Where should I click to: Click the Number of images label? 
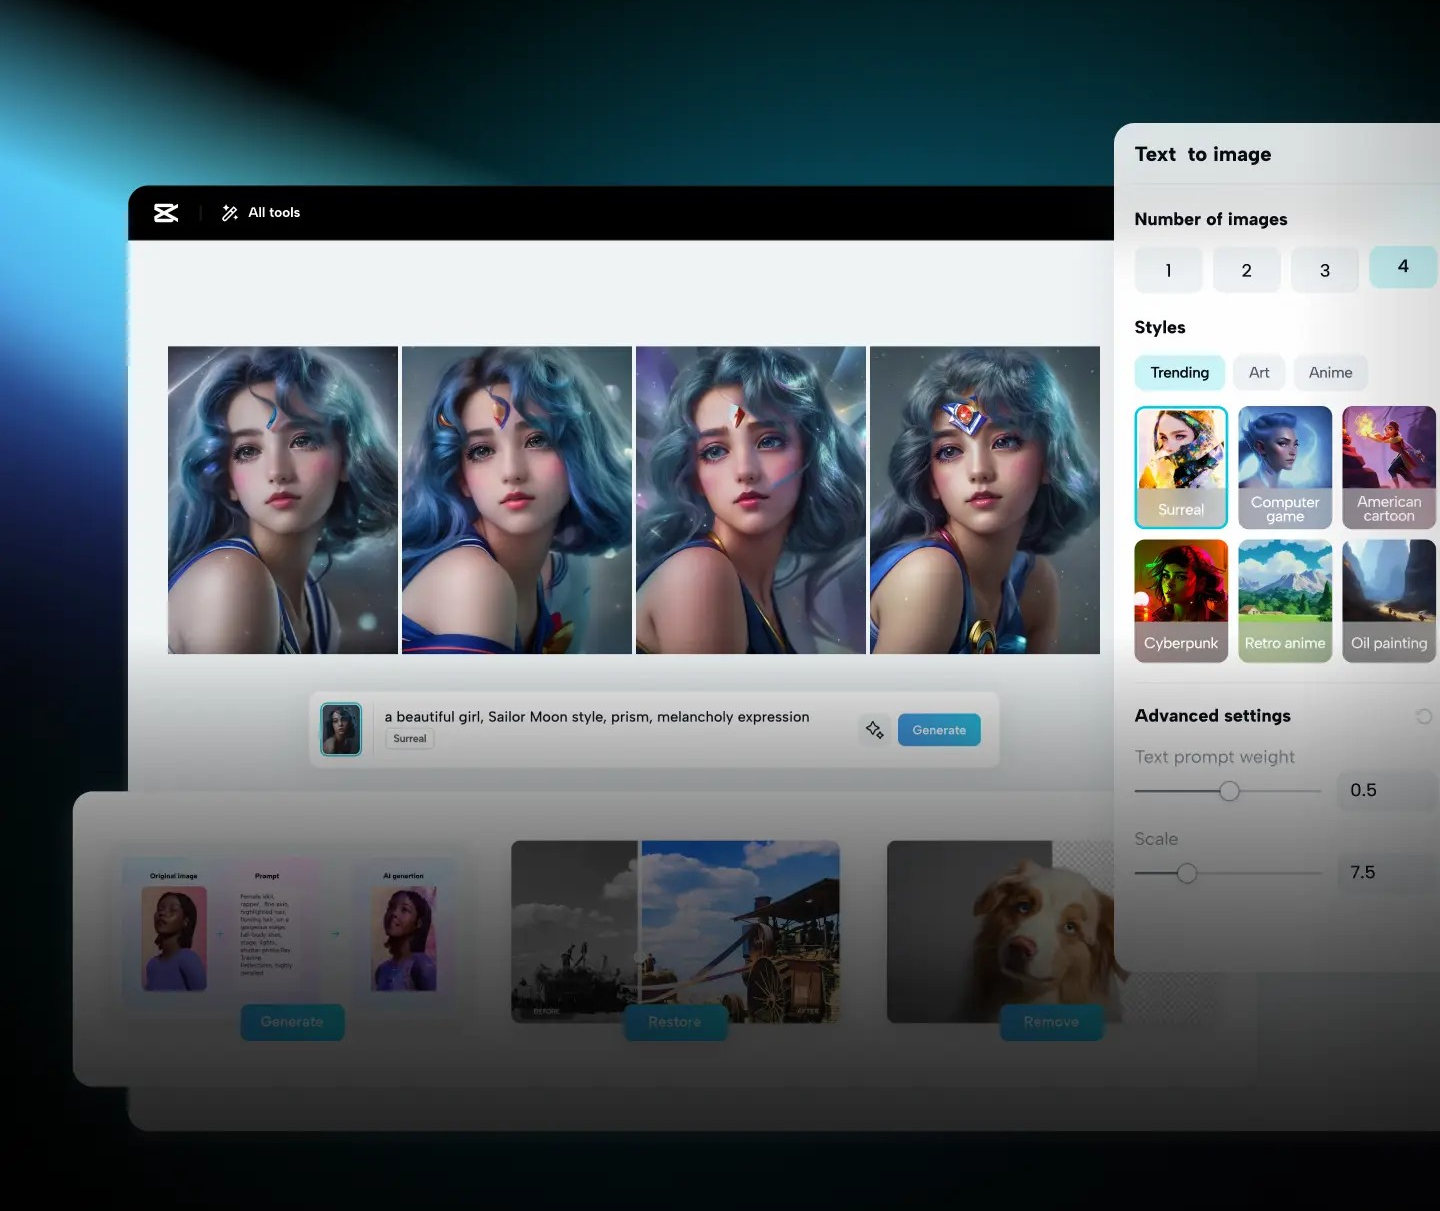tap(1211, 219)
